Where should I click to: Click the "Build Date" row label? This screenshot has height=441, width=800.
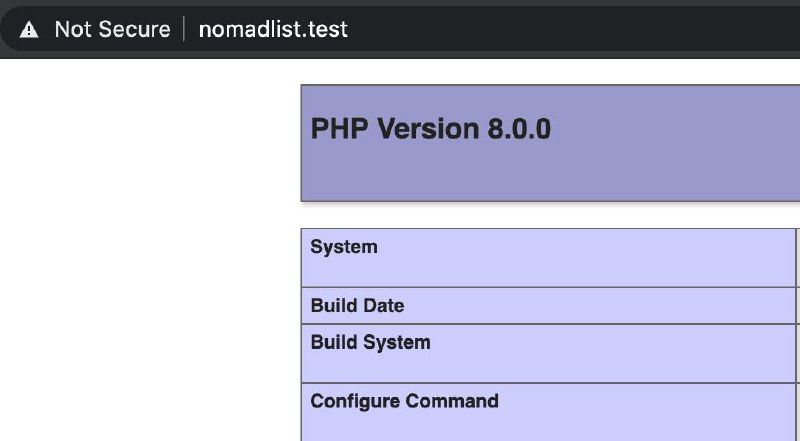tap(357, 306)
